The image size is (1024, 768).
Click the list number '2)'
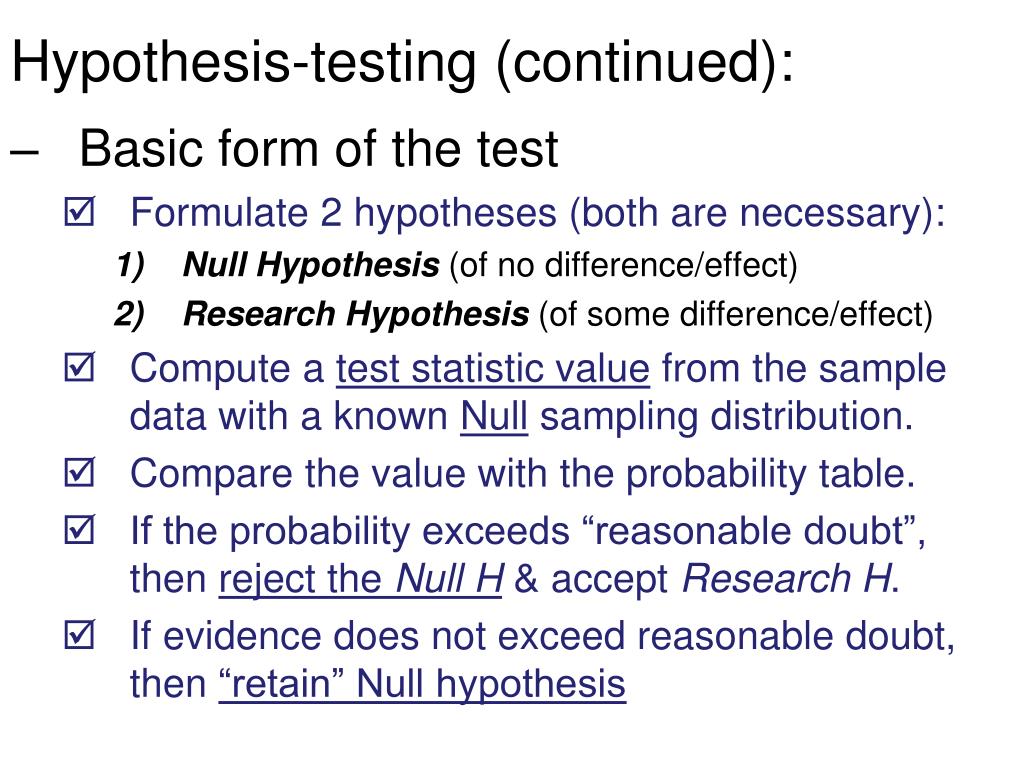(x=129, y=315)
